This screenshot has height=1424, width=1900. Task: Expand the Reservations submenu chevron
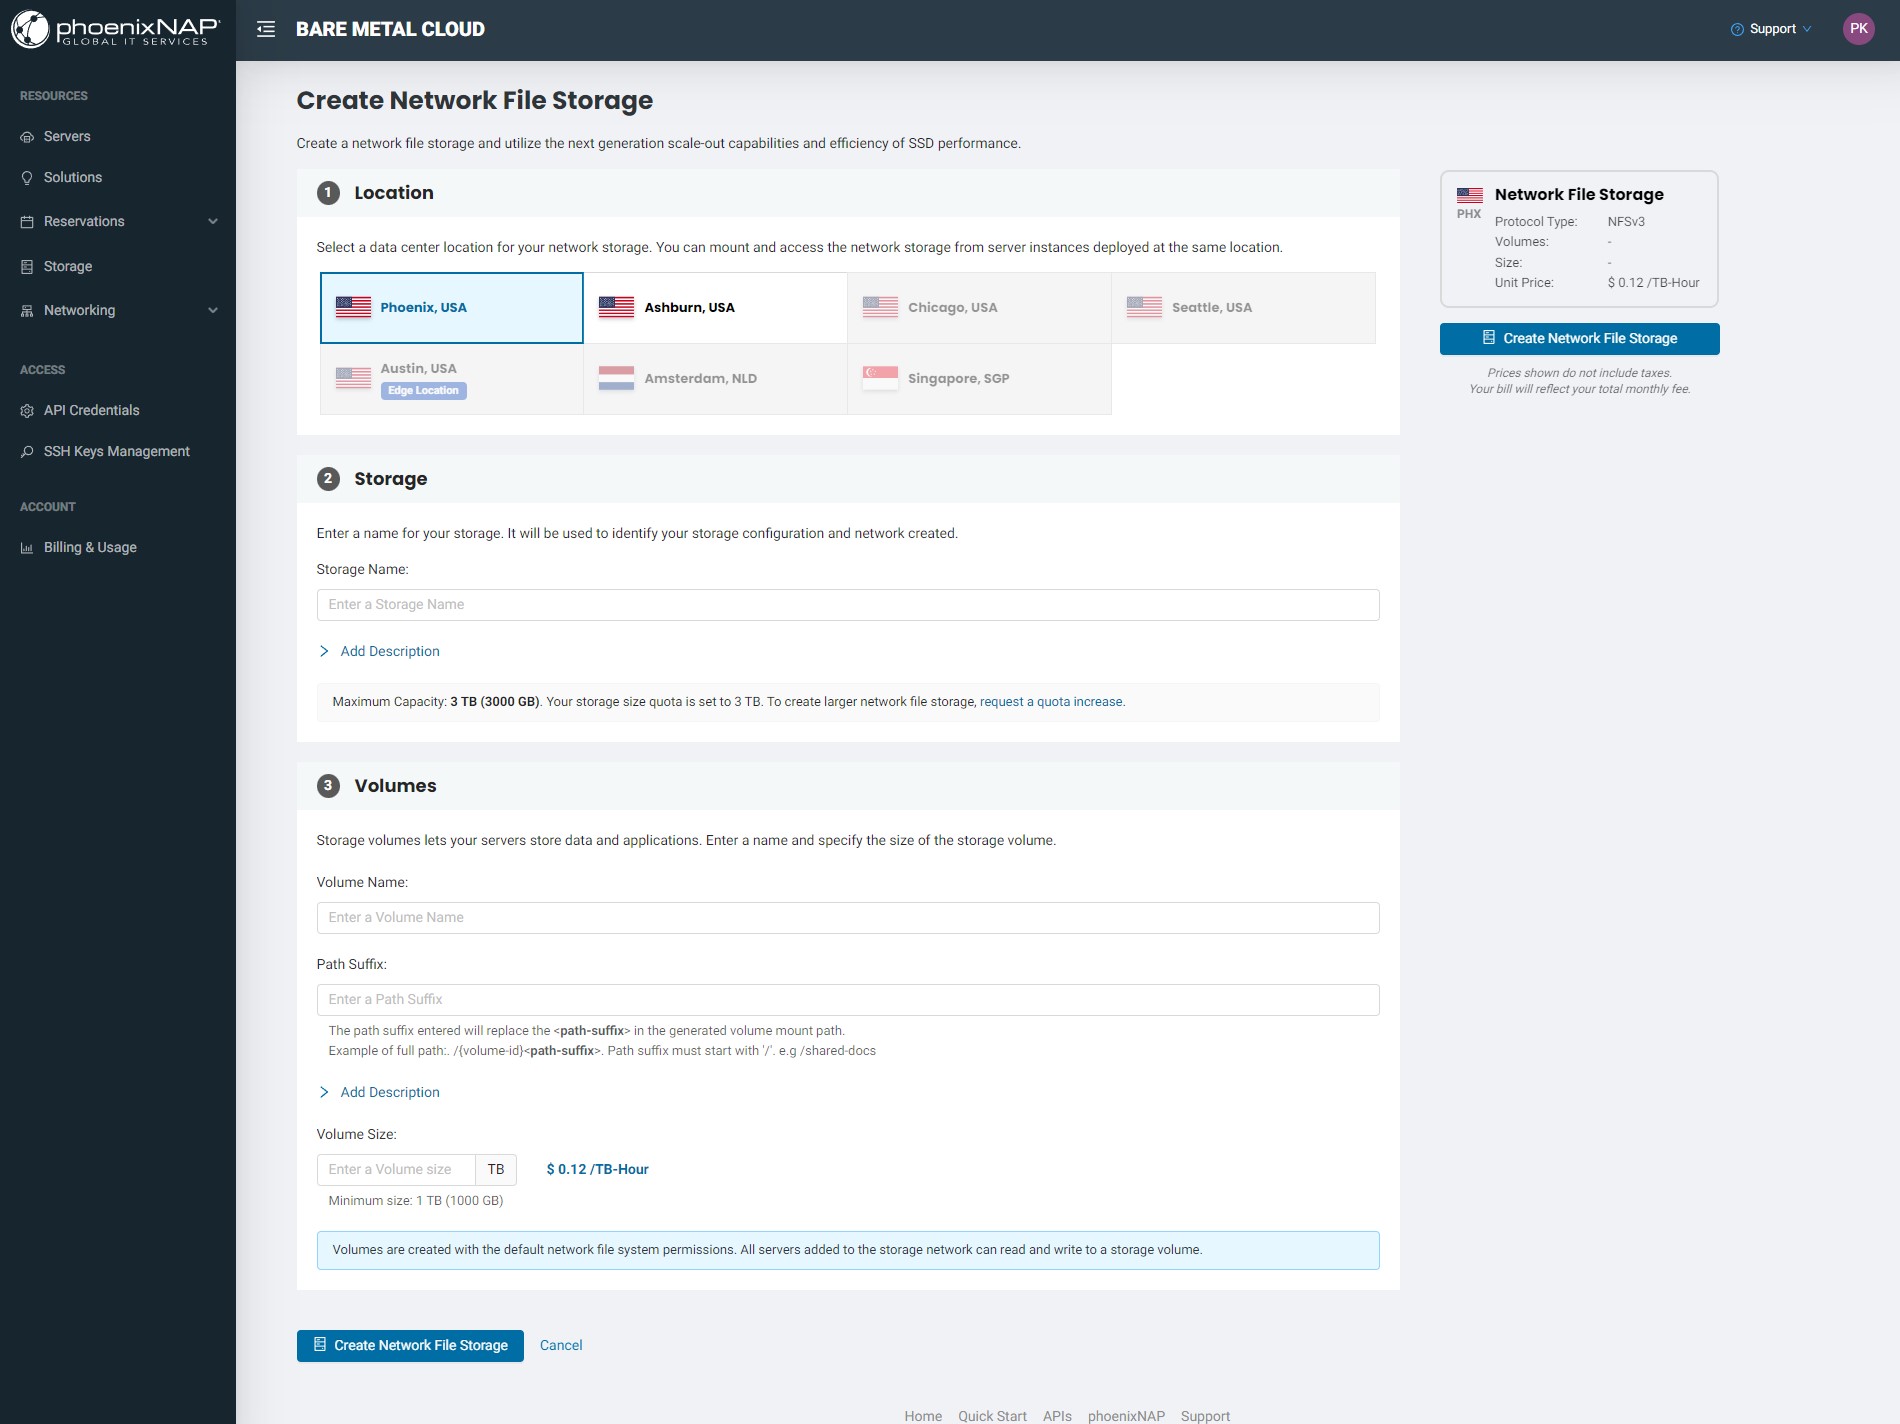click(213, 222)
